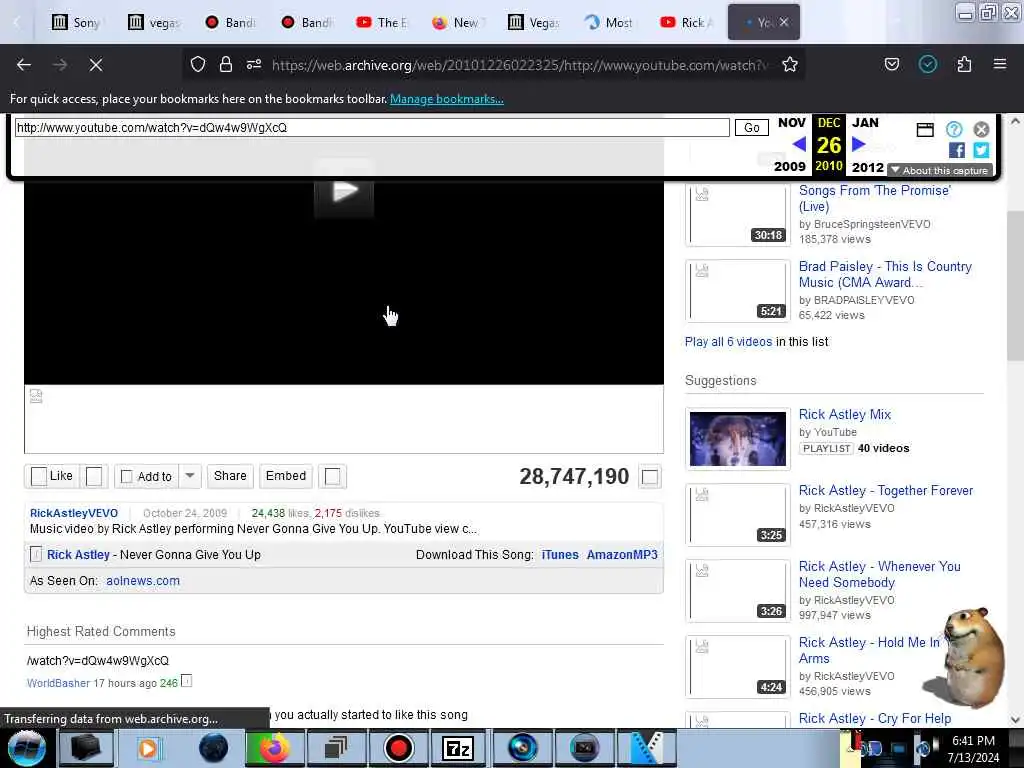Click the Share button
The image size is (1024, 768).
[230, 476]
